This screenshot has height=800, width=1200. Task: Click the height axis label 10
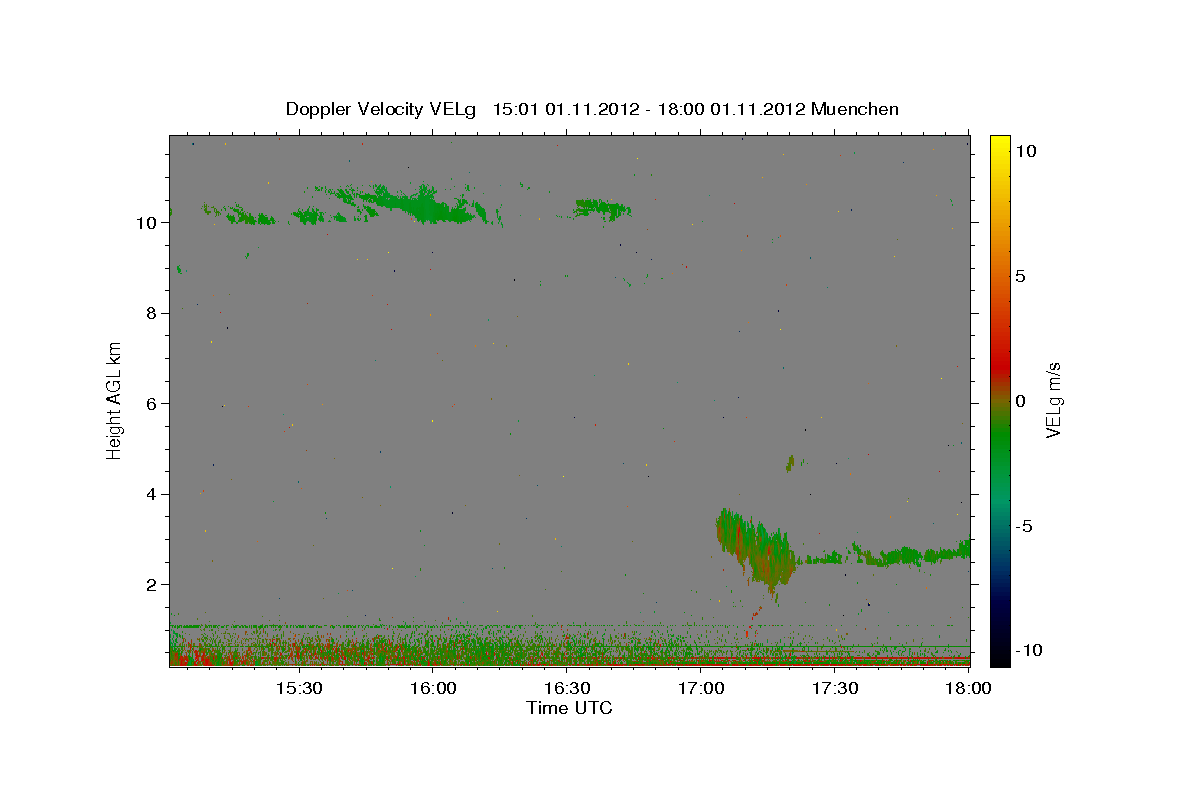[x=148, y=222]
